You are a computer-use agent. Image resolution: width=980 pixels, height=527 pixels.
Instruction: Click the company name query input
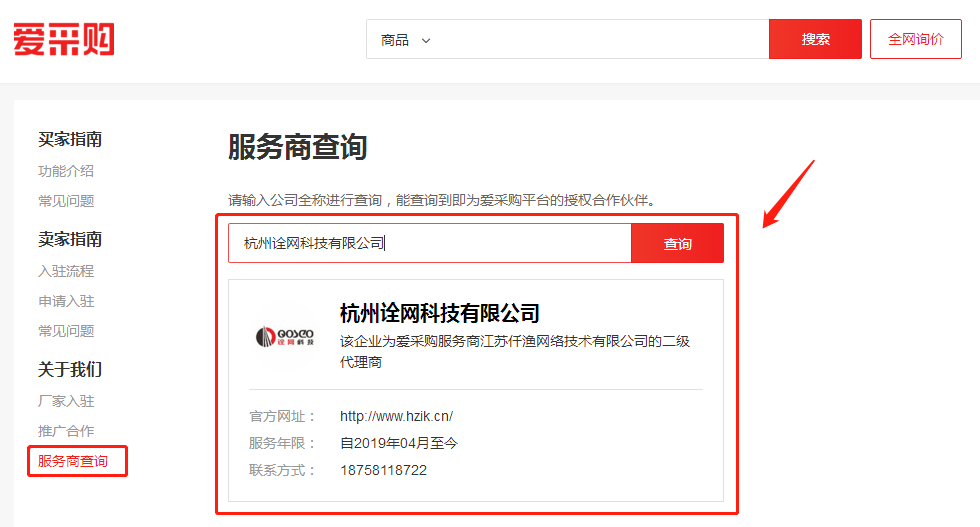click(x=430, y=243)
